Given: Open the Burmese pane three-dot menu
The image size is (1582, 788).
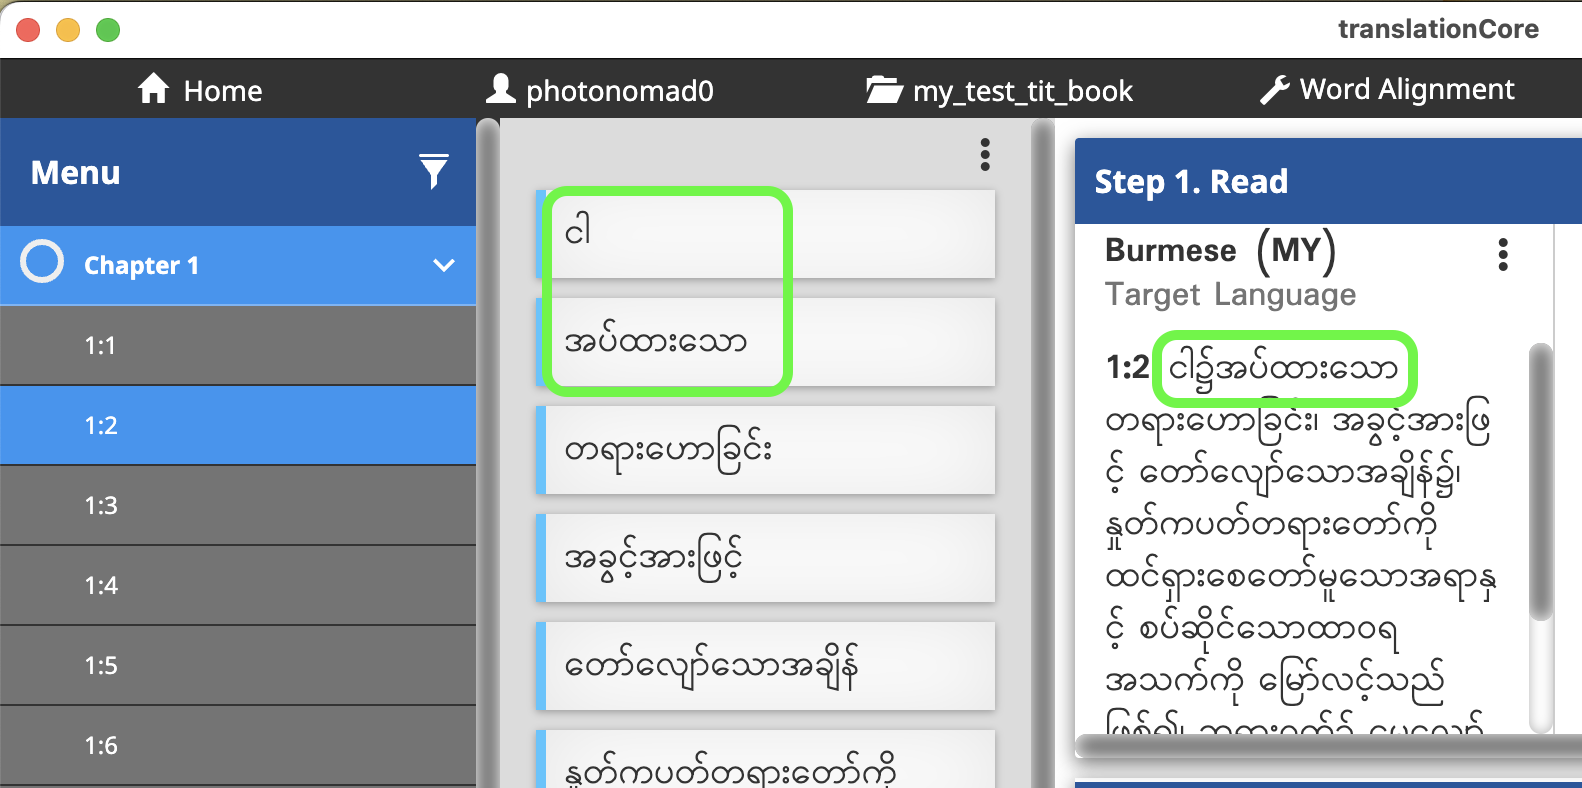Looking at the screenshot, I should 1503,254.
